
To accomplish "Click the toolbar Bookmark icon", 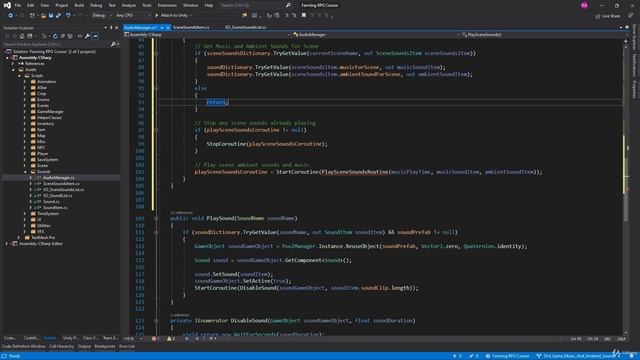I will coord(304,16).
